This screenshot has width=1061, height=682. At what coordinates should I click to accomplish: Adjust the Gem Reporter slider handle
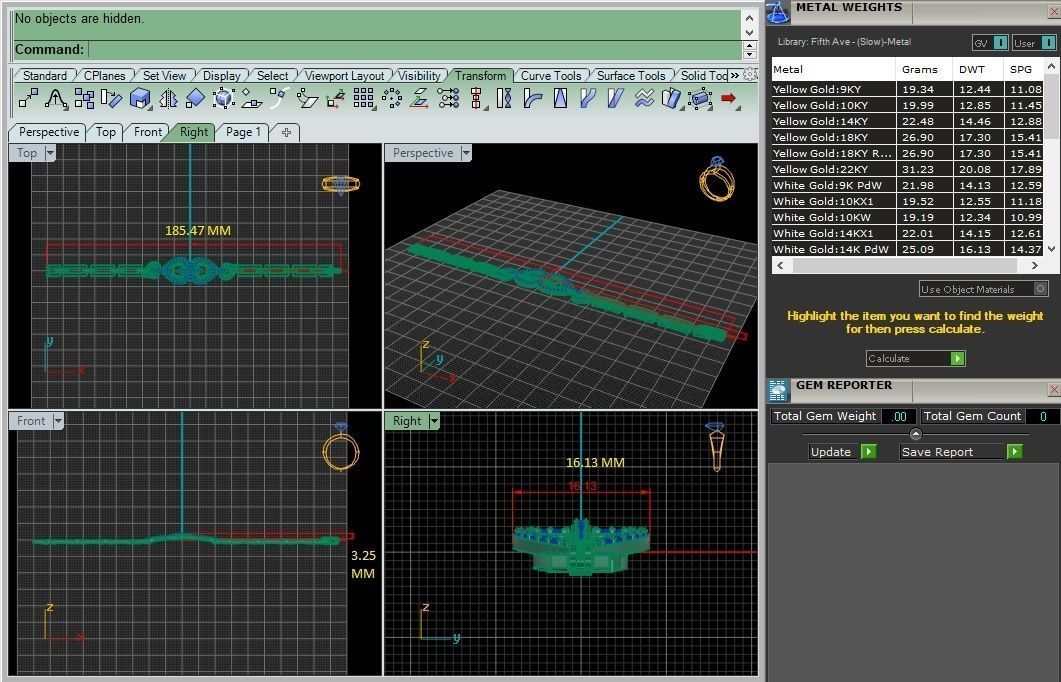(x=916, y=434)
